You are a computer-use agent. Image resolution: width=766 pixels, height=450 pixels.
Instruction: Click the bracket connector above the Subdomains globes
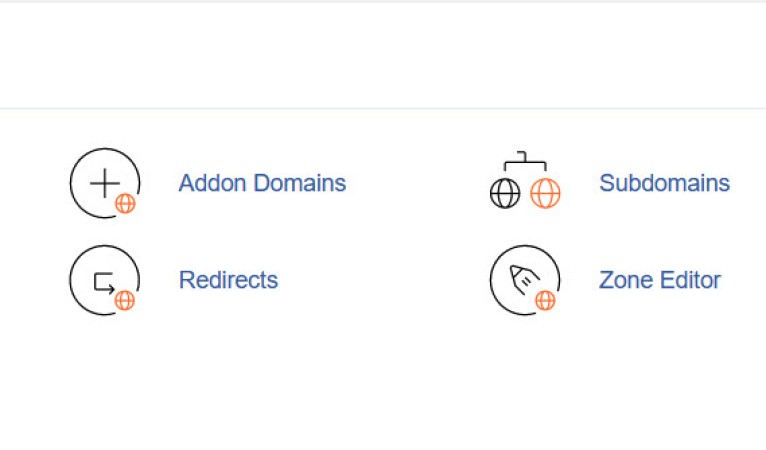coord(525,161)
